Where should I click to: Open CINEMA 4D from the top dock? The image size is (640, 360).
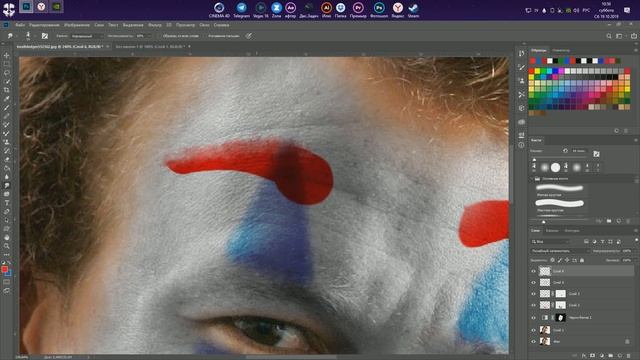tap(219, 10)
